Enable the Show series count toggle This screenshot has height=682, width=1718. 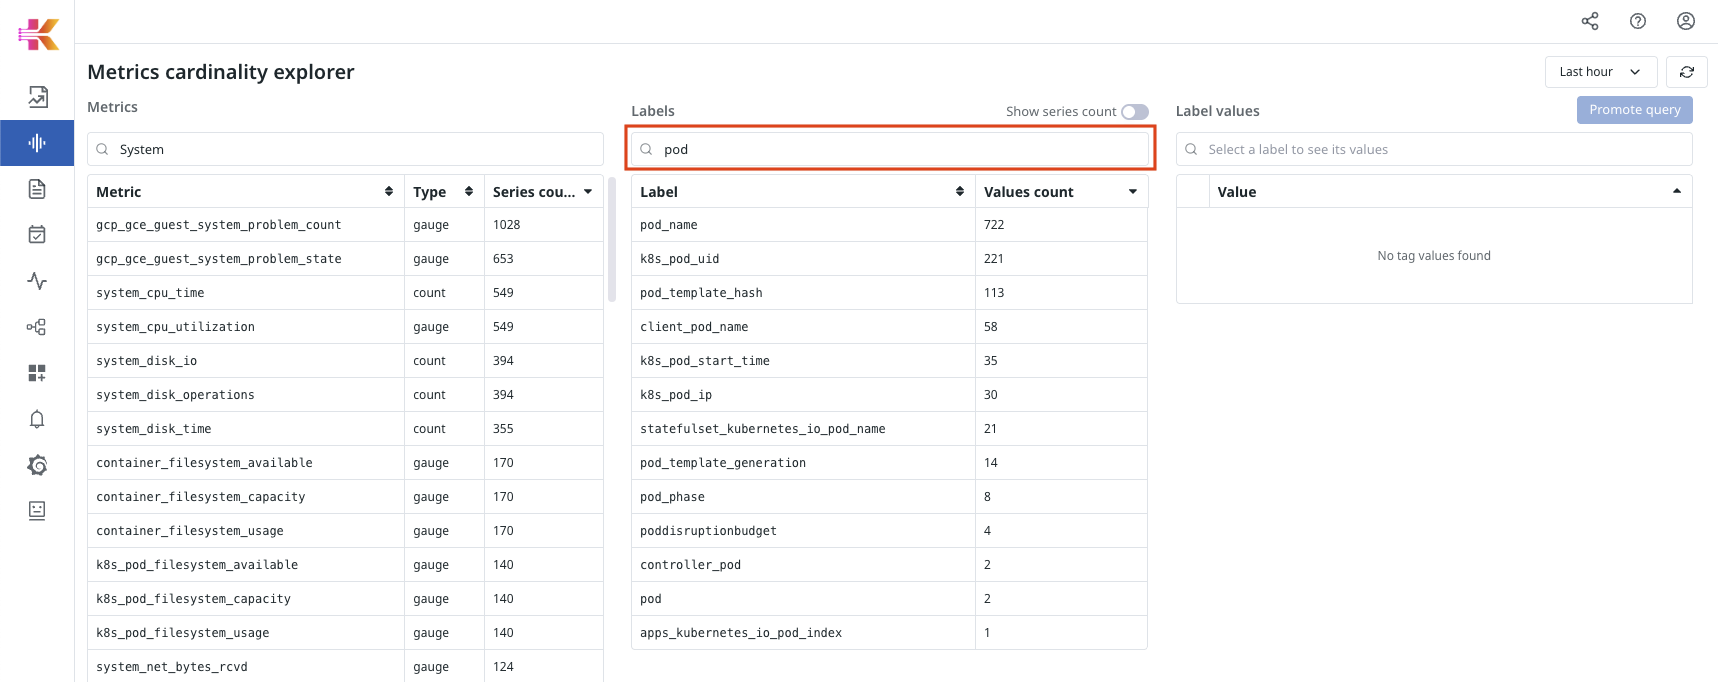pyautogui.click(x=1134, y=112)
